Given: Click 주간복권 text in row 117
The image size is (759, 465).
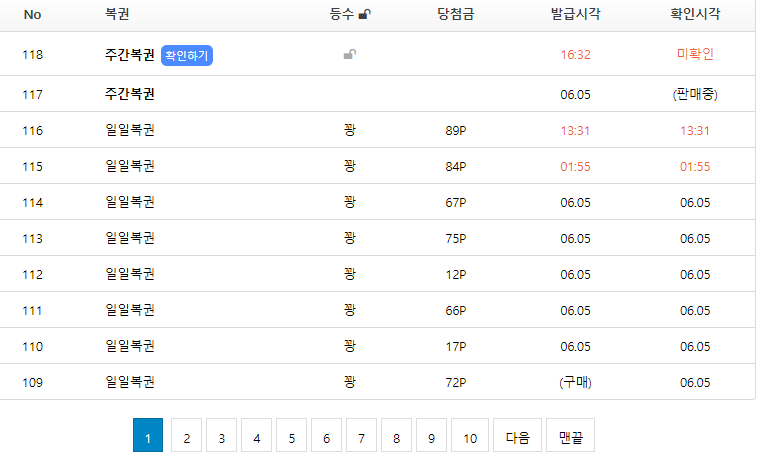Looking at the screenshot, I should tap(130, 94).
